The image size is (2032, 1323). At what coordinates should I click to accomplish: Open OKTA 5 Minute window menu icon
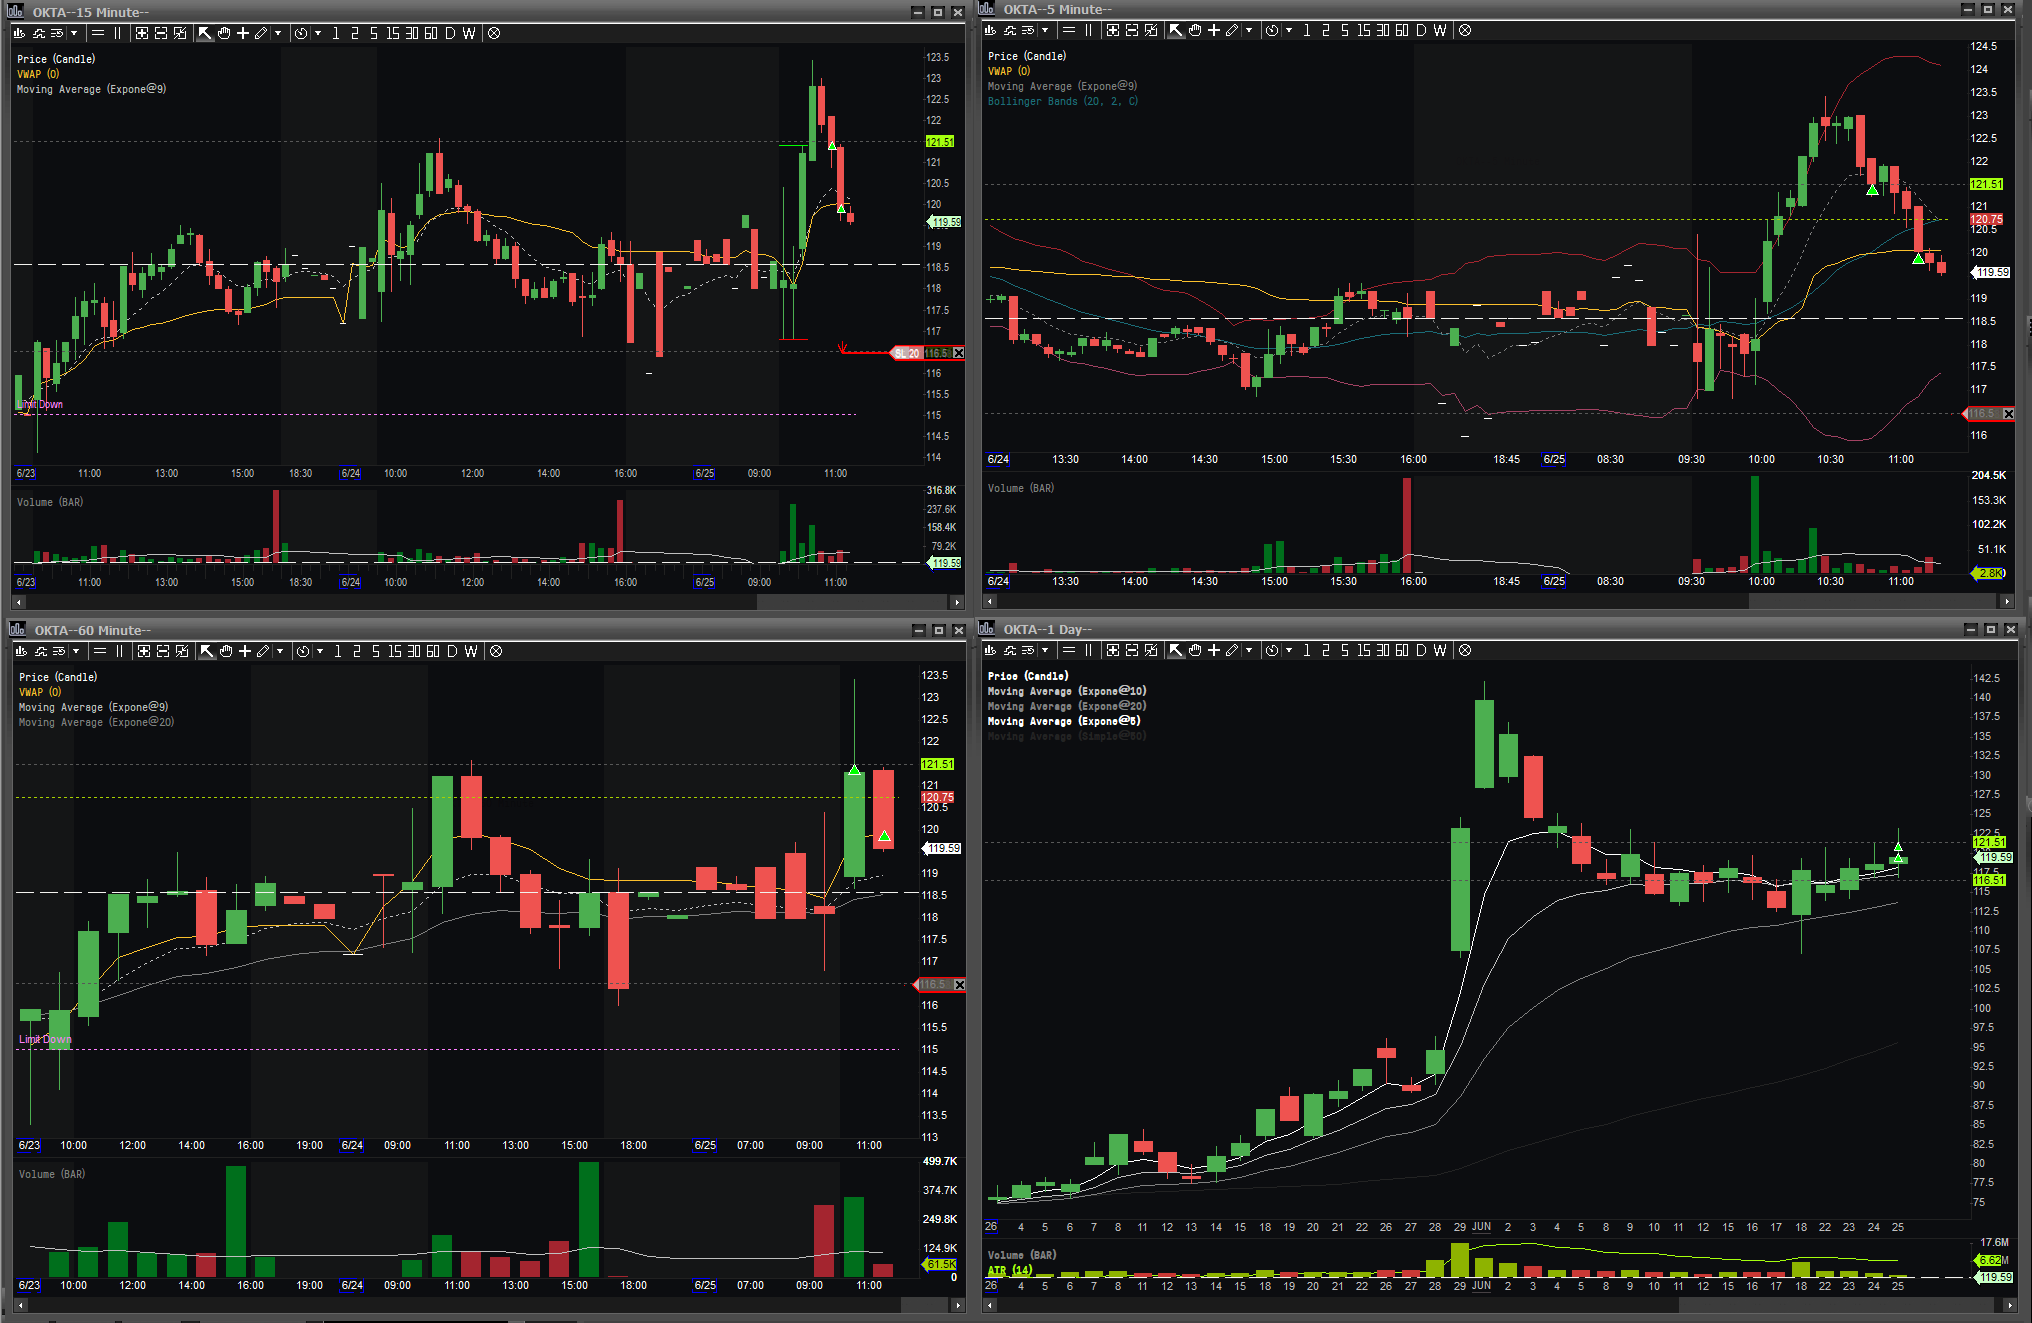point(987,9)
